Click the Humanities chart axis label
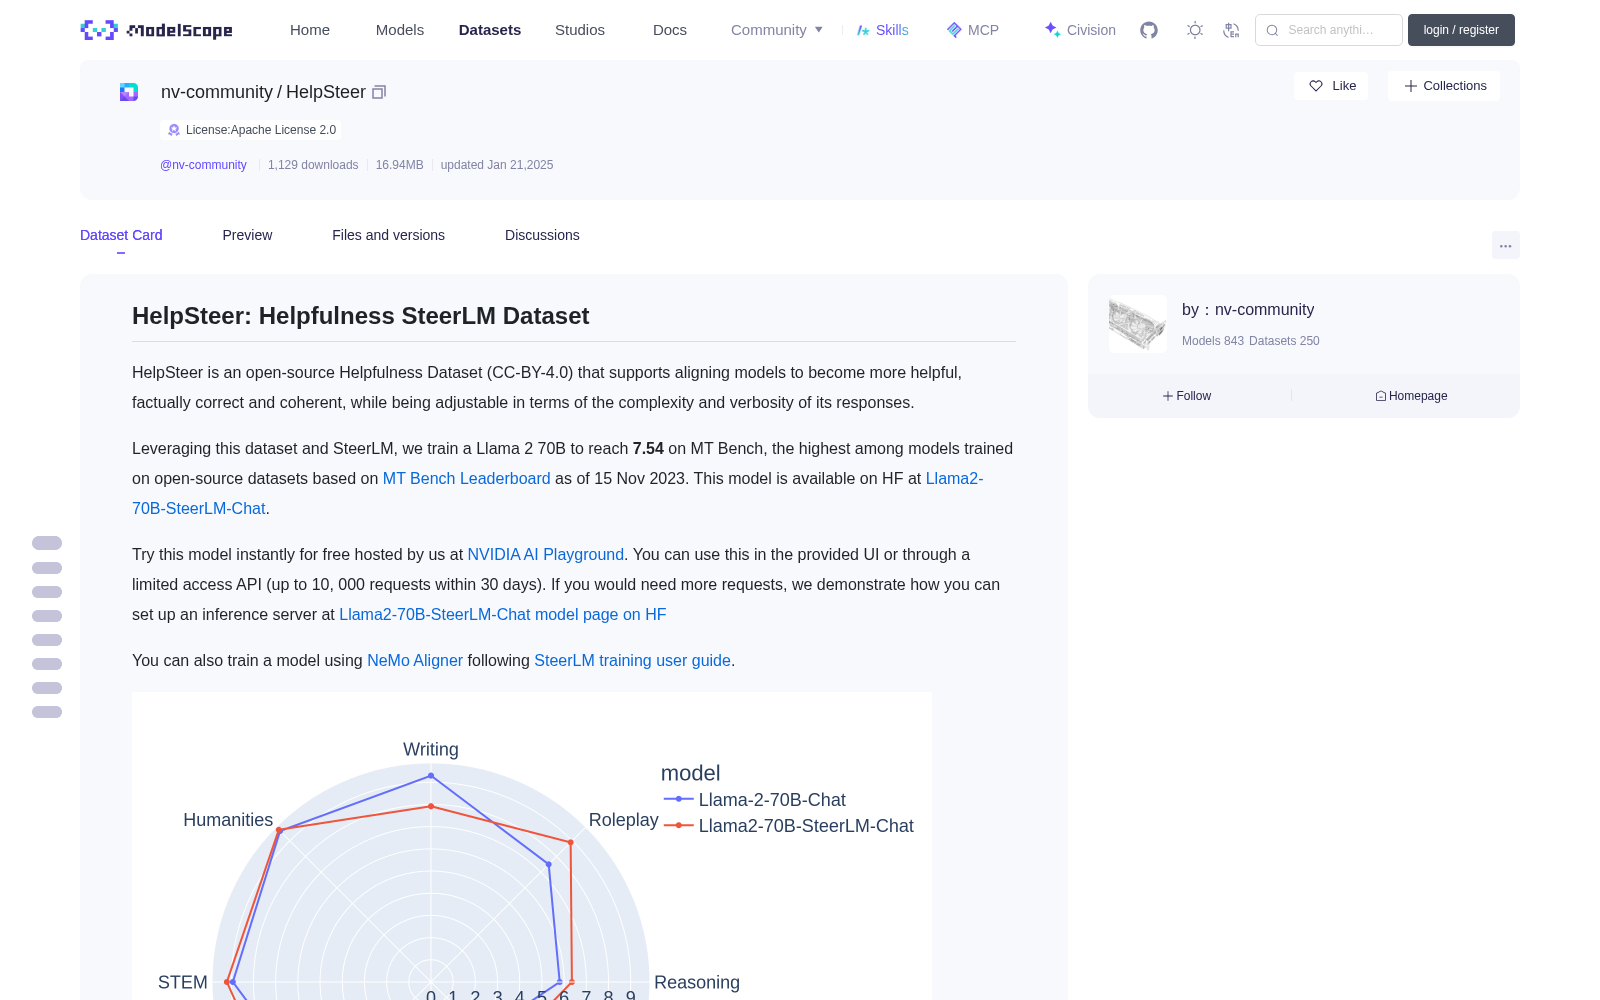 228,820
